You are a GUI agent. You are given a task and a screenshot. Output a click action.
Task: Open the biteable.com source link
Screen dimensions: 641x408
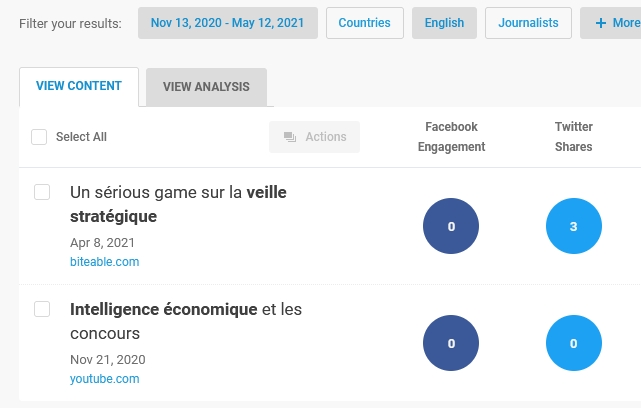105,262
